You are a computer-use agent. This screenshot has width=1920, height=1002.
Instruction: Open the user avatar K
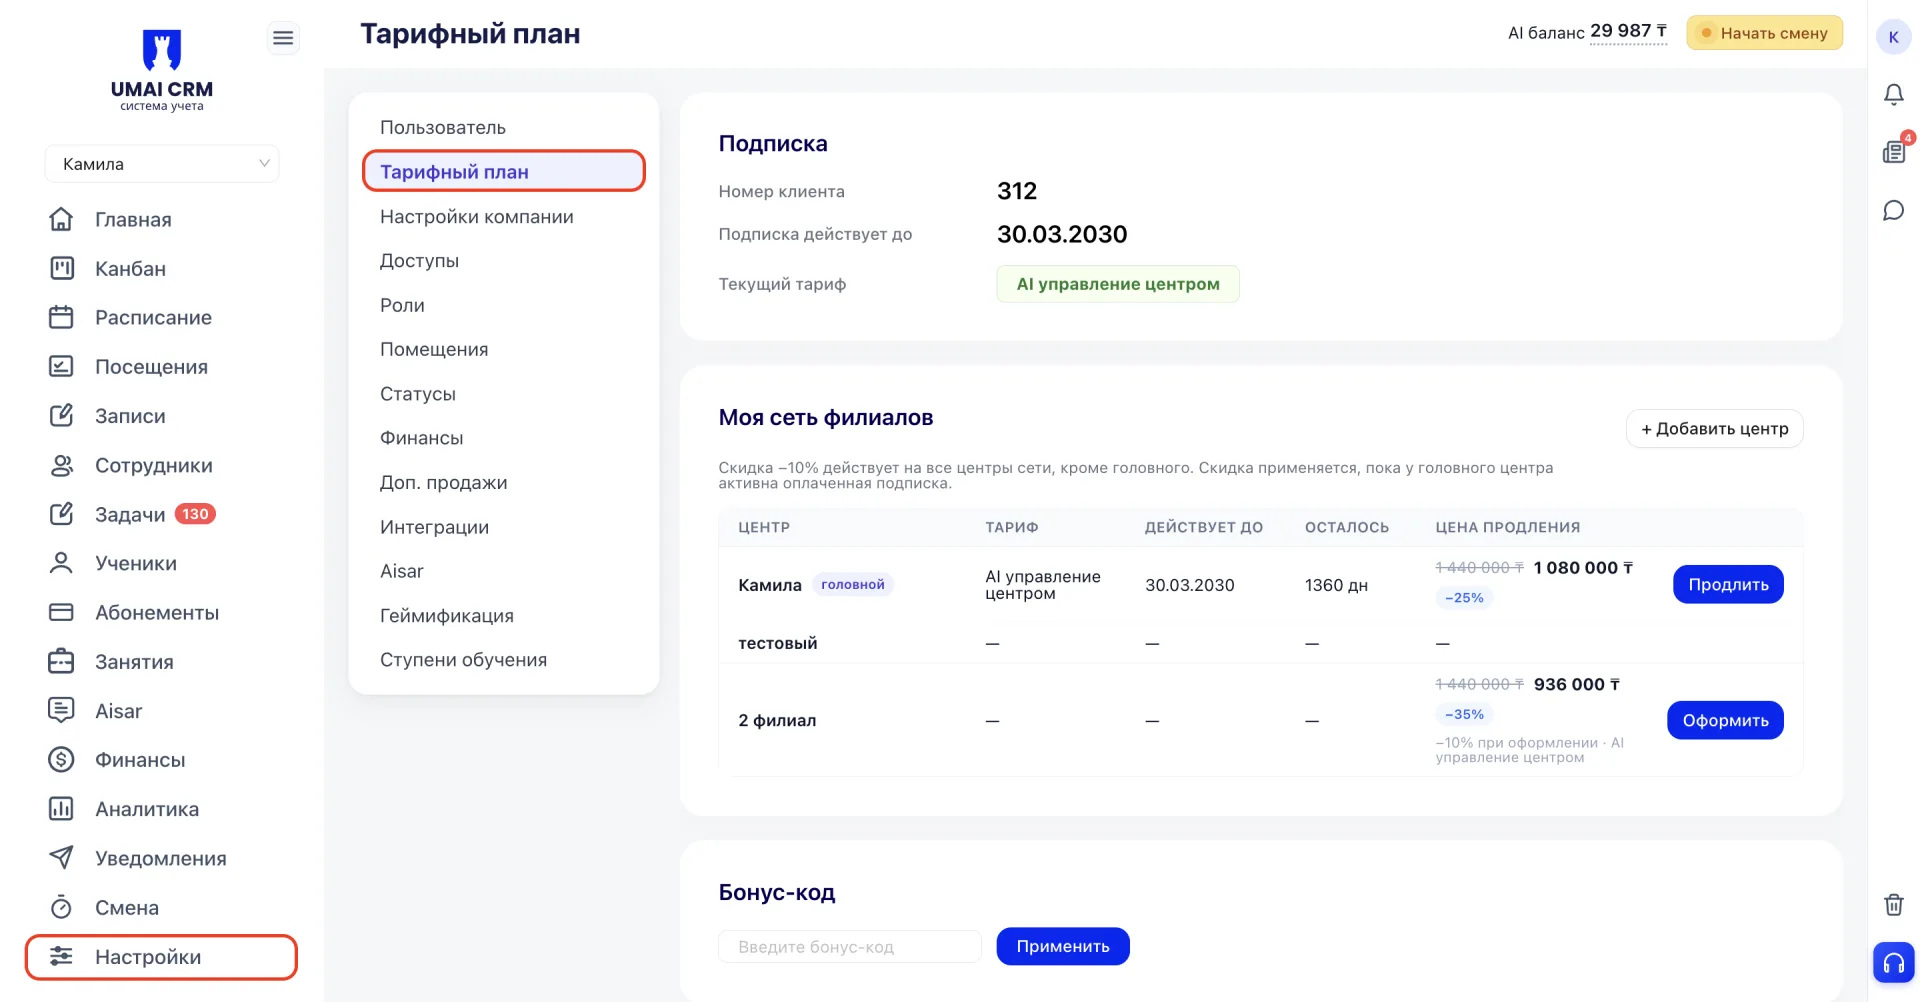coord(1893,37)
